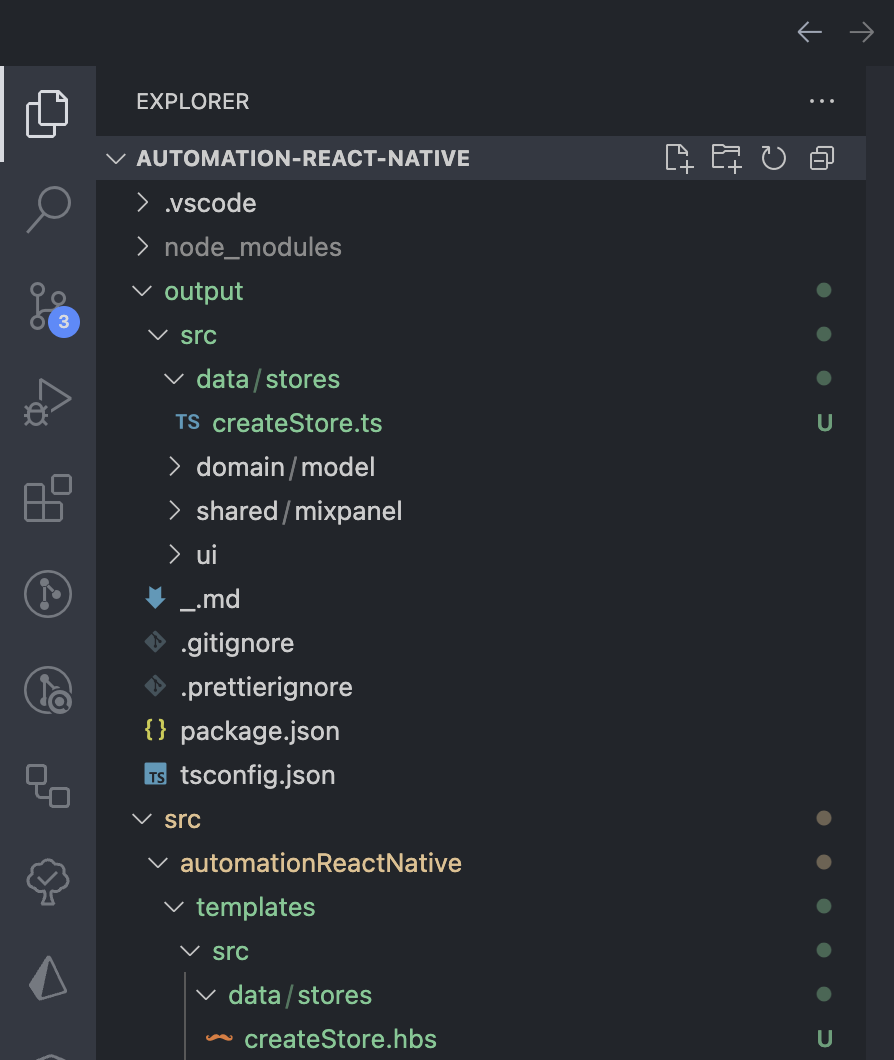
Task: Open package.json file
Action: pyautogui.click(x=259, y=731)
